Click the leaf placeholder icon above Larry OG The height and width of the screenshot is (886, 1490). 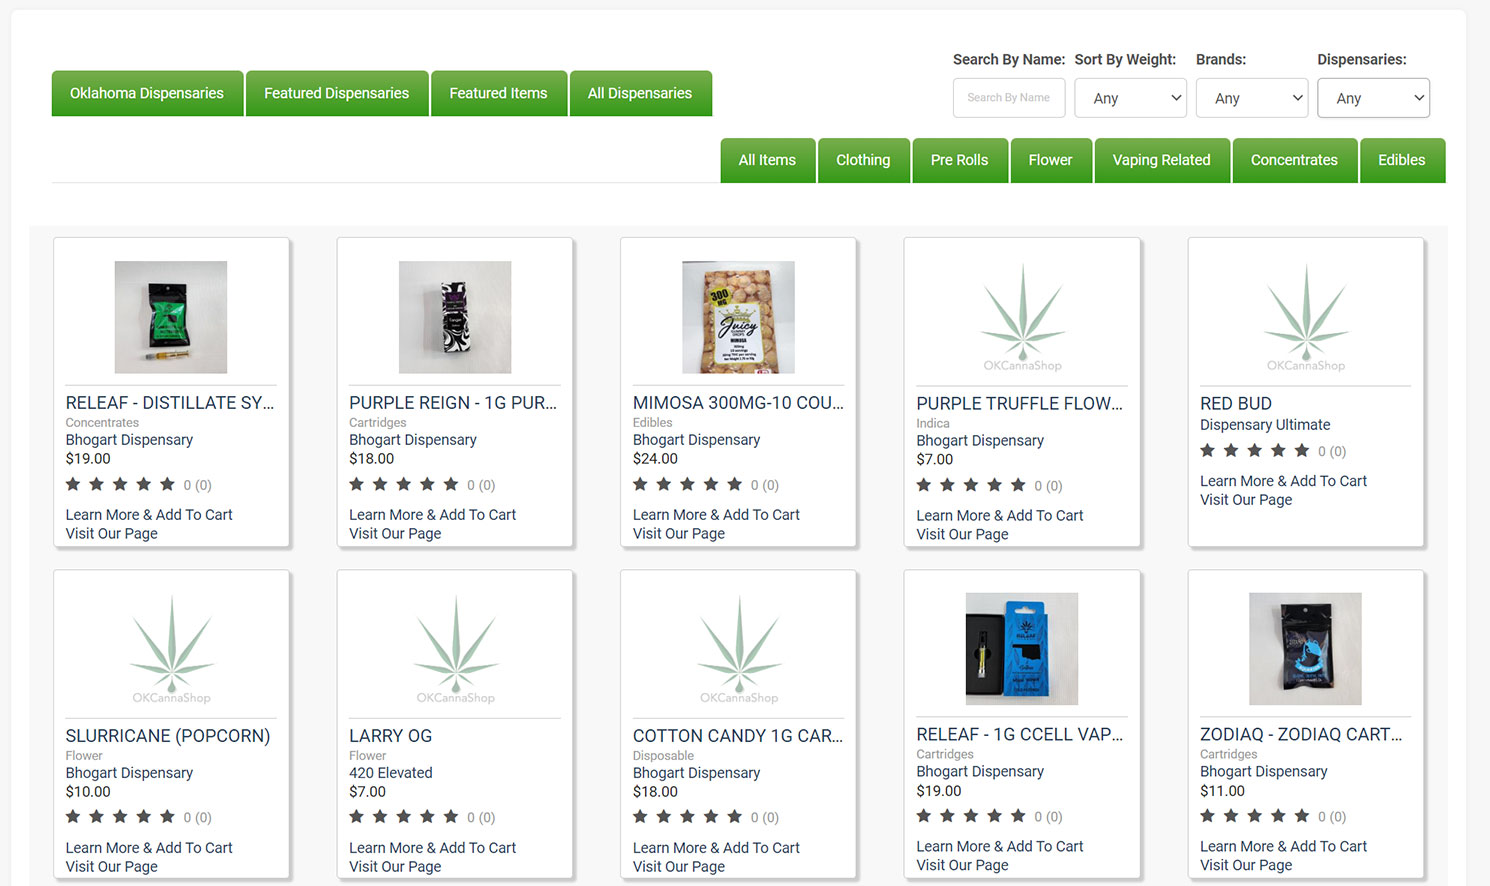pyautogui.click(x=455, y=650)
